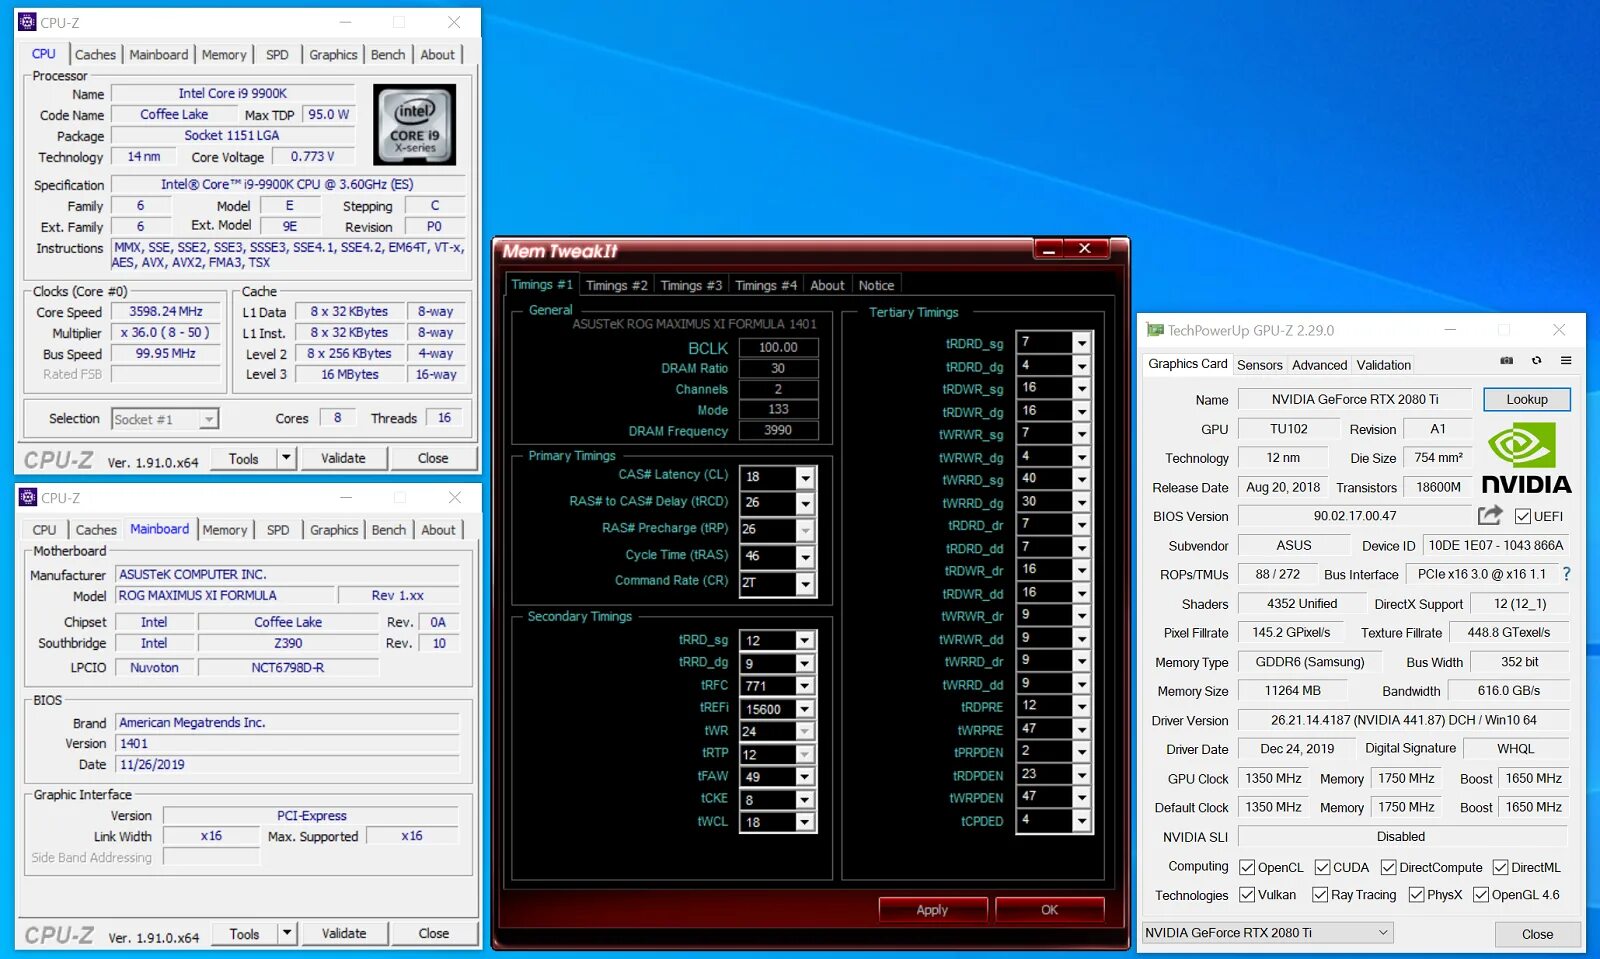
Task: Click Validate in CPU-Z processor window
Action: (x=343, y=458)
